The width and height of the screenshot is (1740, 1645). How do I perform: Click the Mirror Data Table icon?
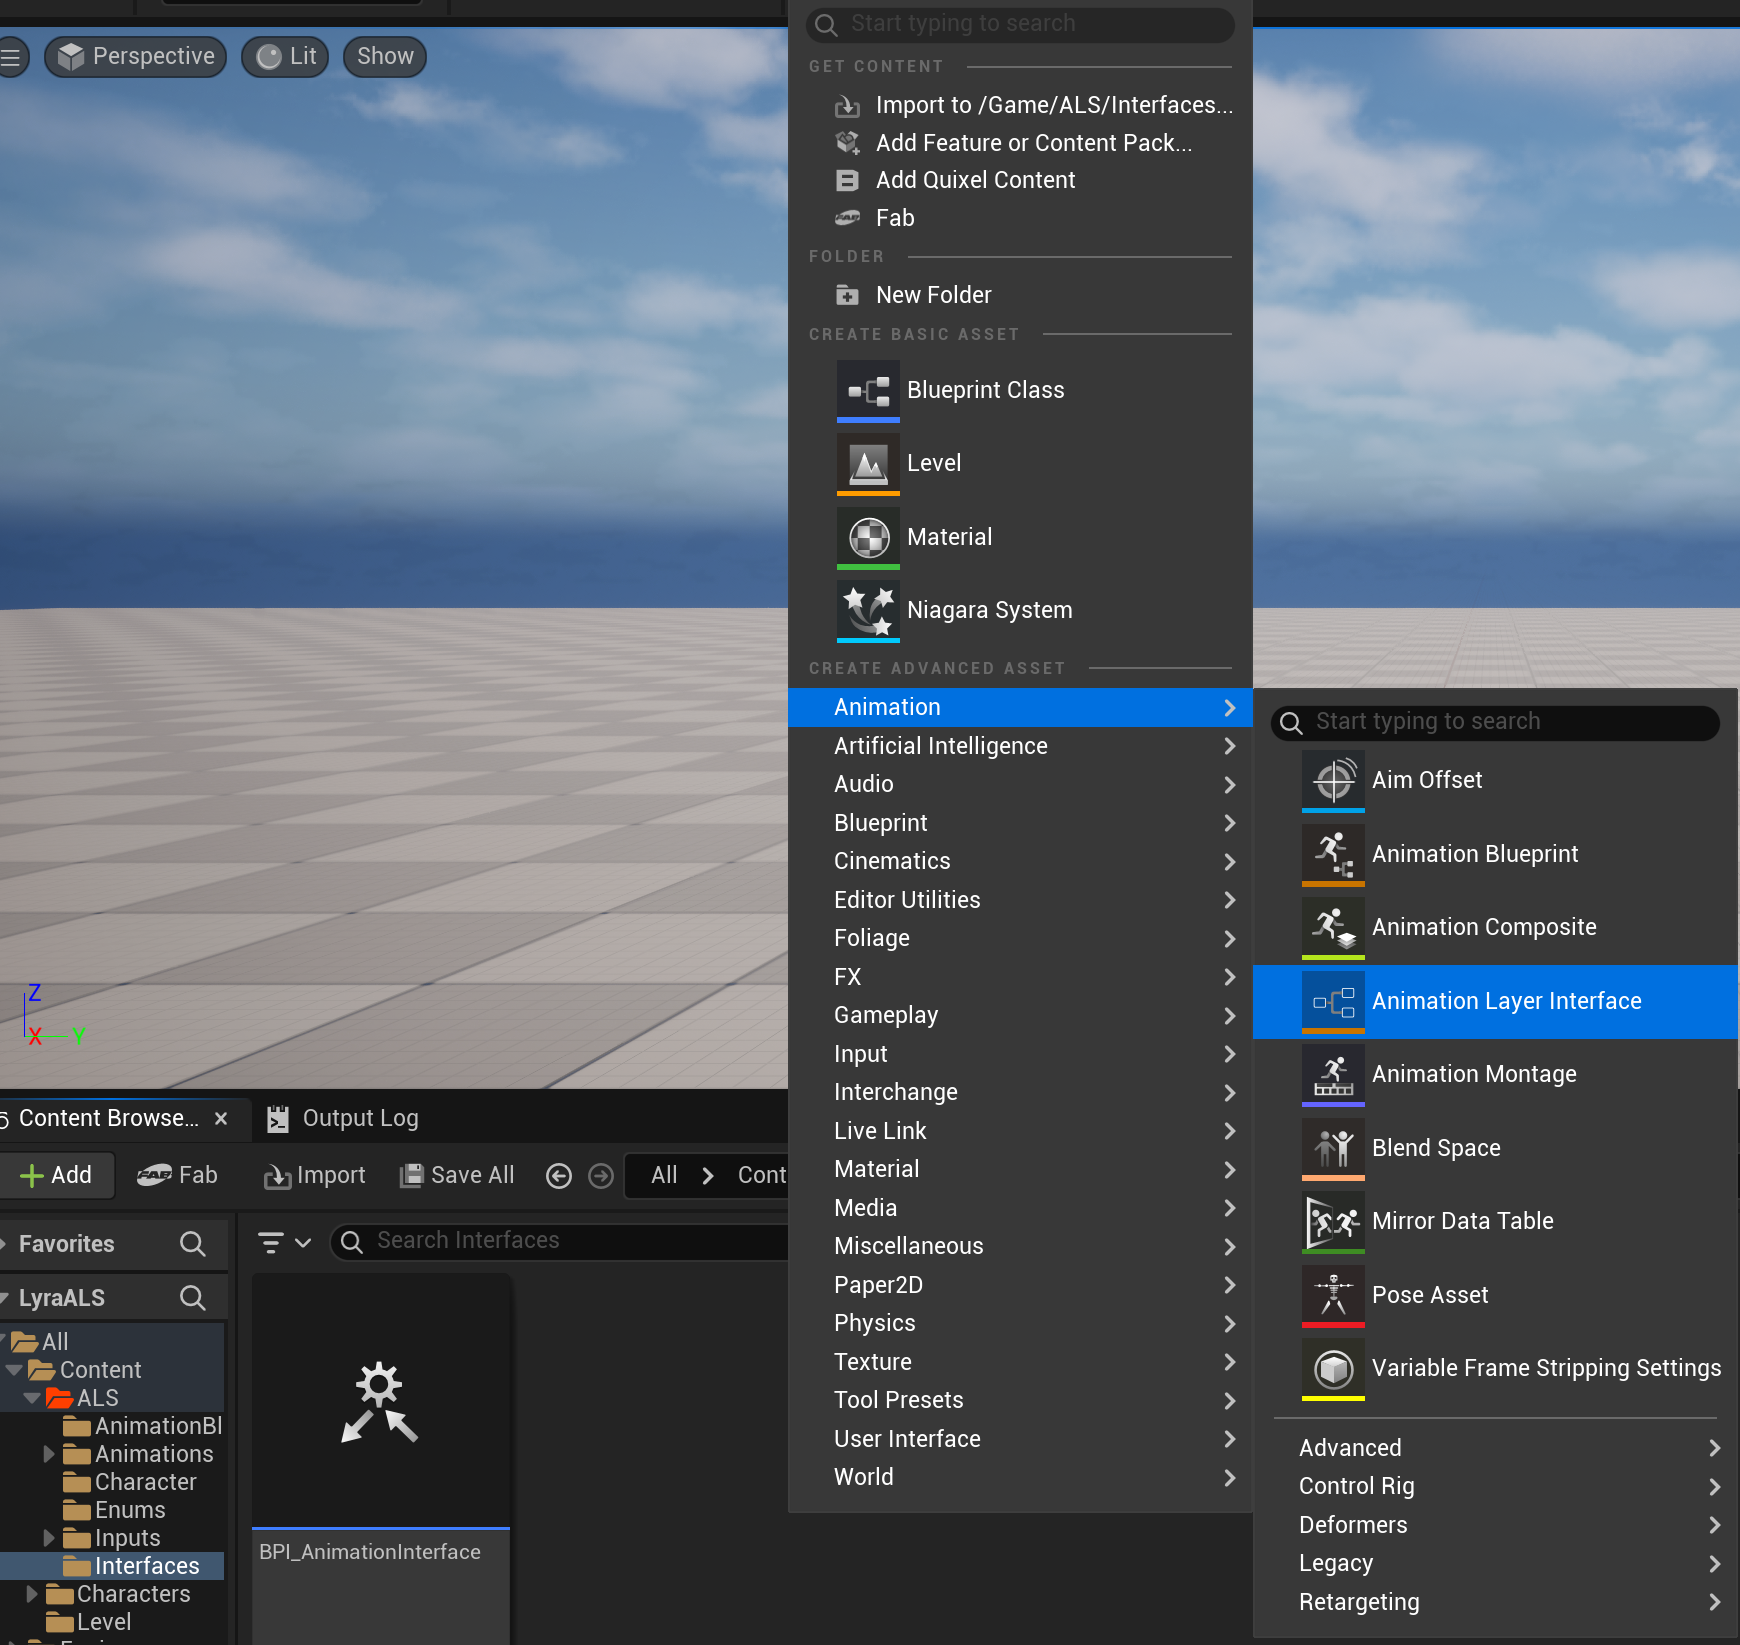click(x=1333, y=1222)
